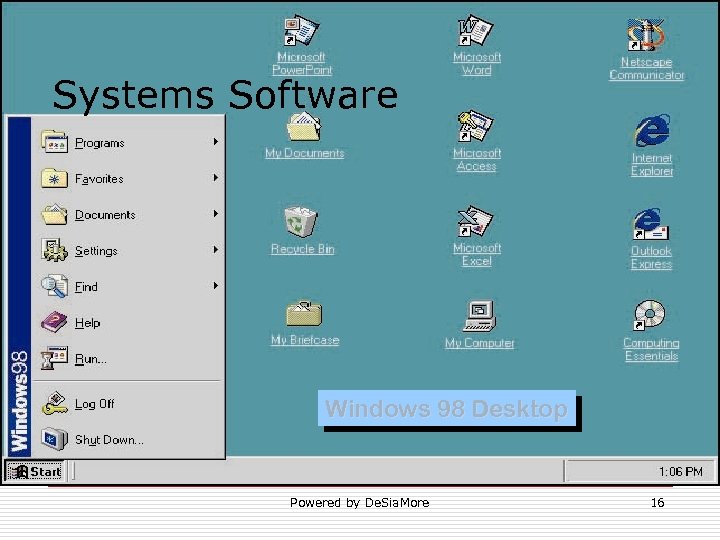Viewport: 720px width, 540px height.
Task: Click the Shut Down monitor icon
Action: (54, 439)
